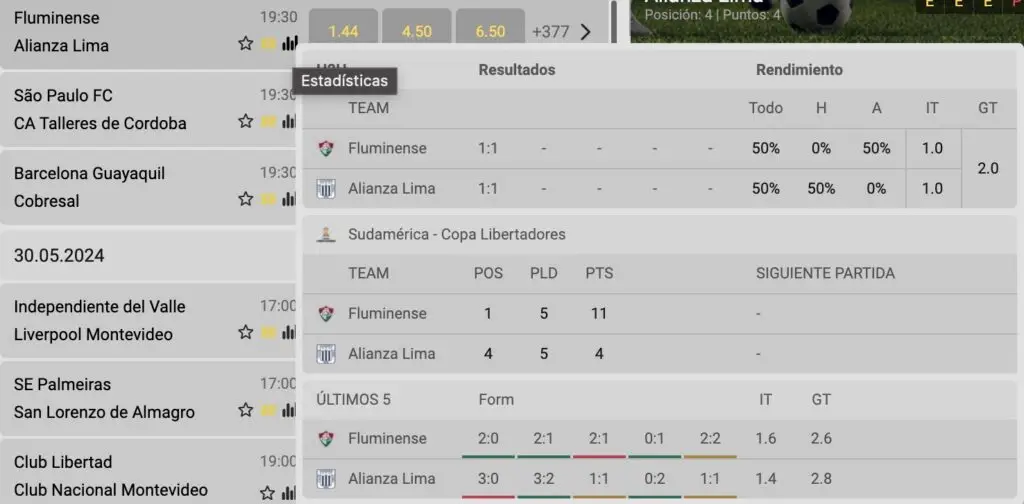Select home win odds 1.44
The image size is (1024, 504).
pos(344,30)
